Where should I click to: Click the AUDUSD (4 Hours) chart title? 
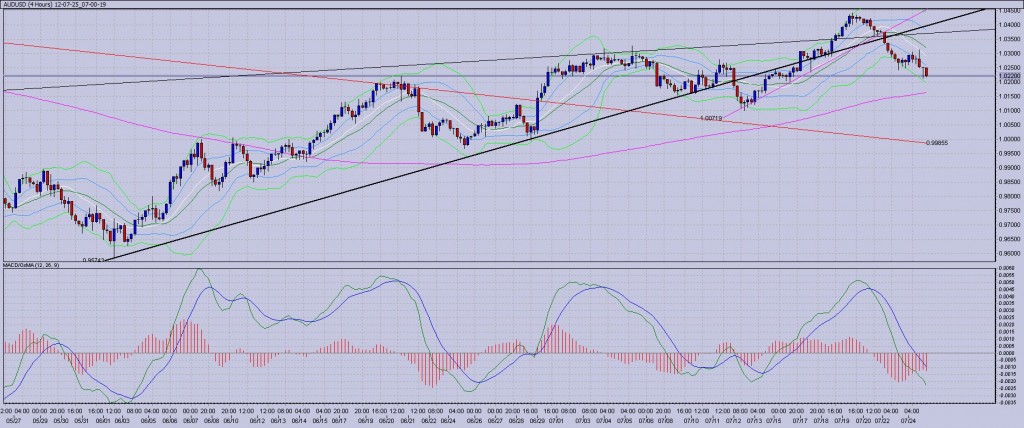60,4
